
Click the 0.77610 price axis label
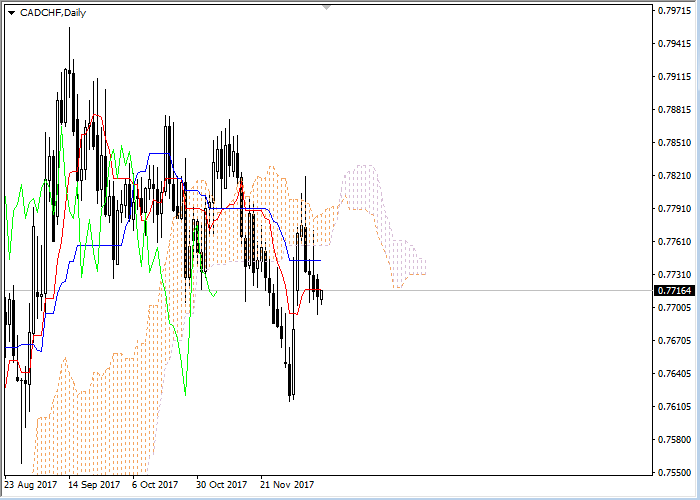click(675, 242)
